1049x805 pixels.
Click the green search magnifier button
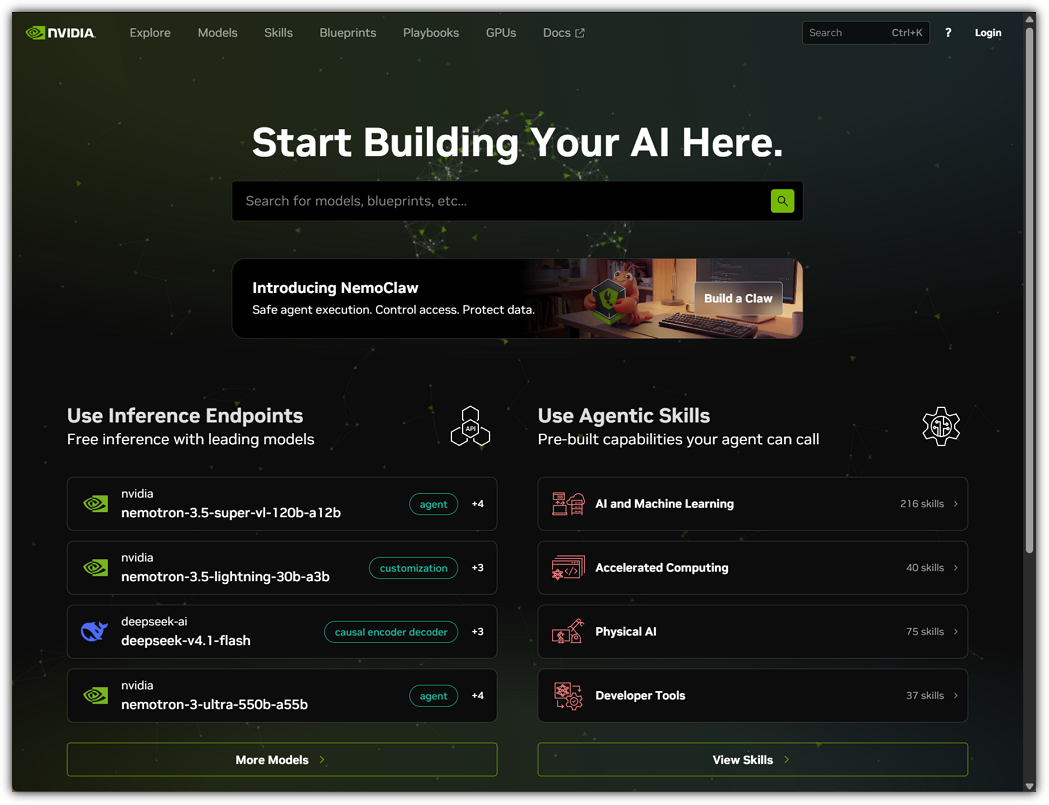tap(782, 201)
